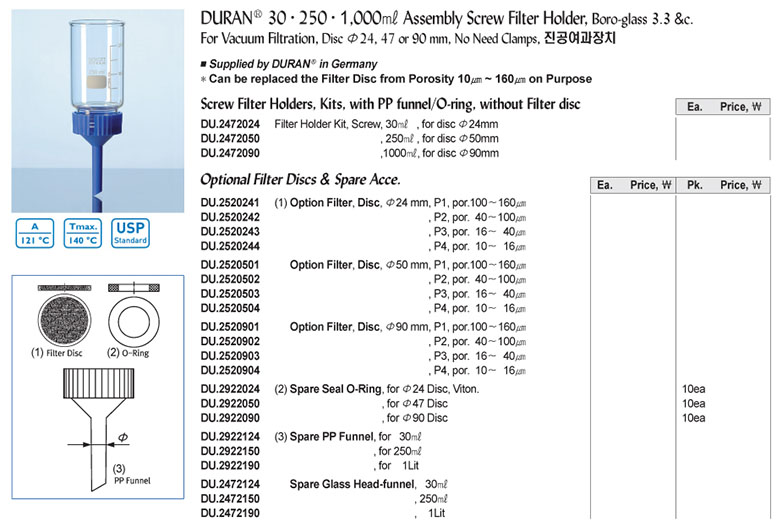
Task: Click the USP Standard badge
Action: [x=130, y=233]
